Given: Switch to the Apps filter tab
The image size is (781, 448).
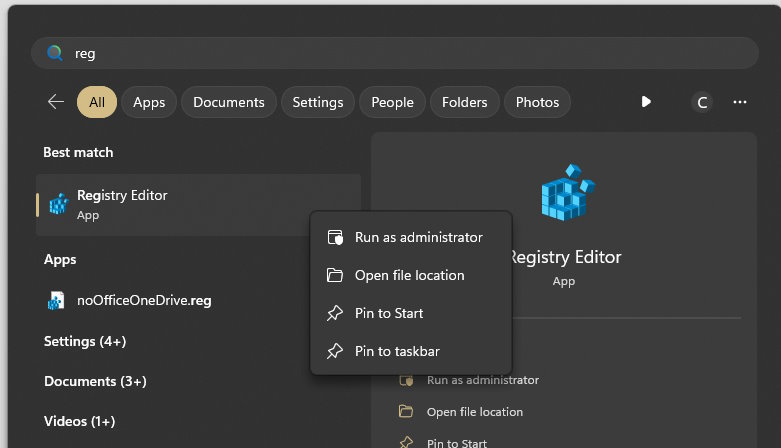Looking at the screenshot, I should (149, 102).
